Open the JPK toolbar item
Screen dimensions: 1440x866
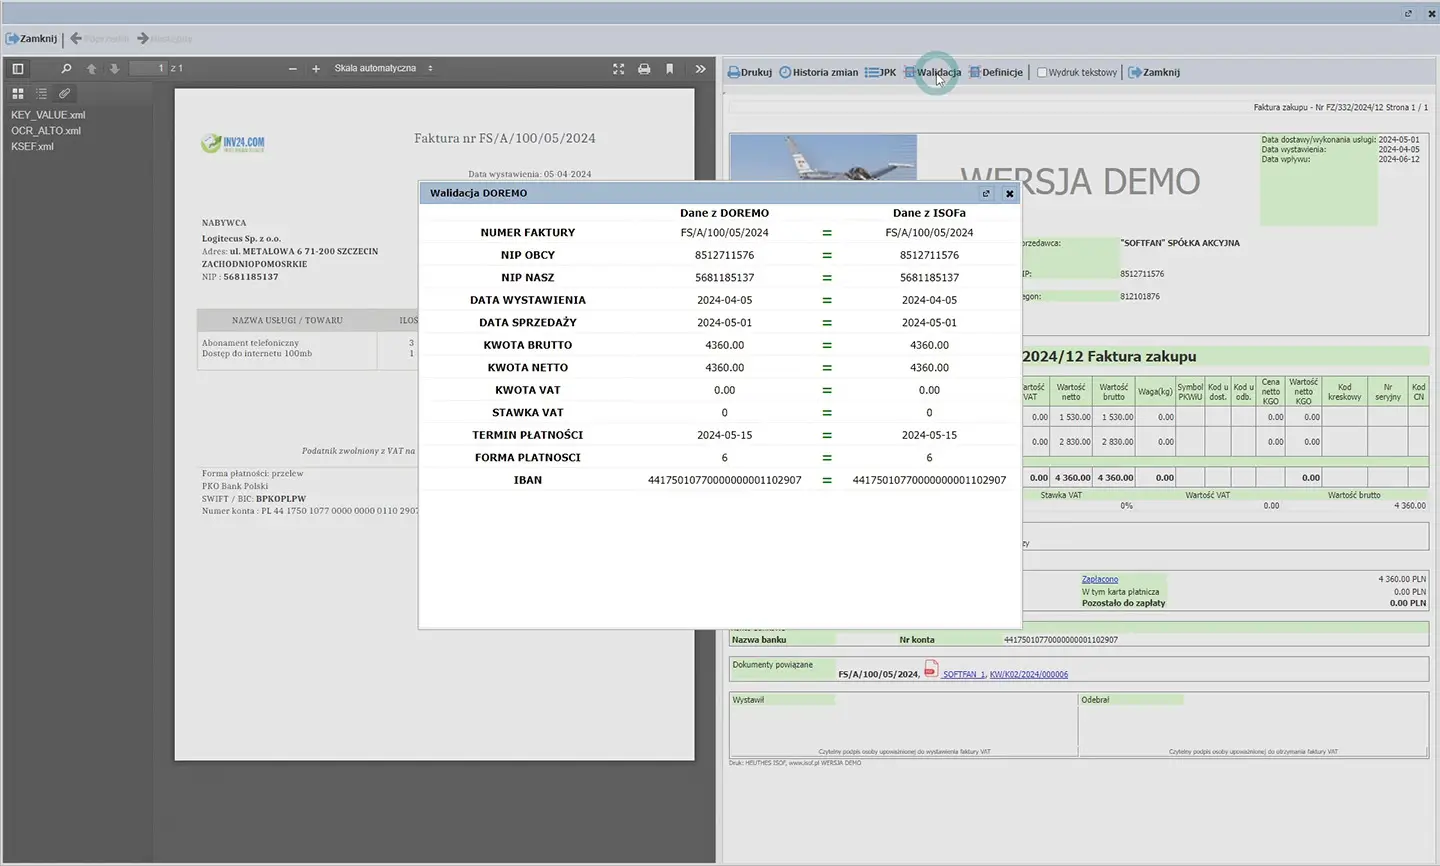coord(881,73)
